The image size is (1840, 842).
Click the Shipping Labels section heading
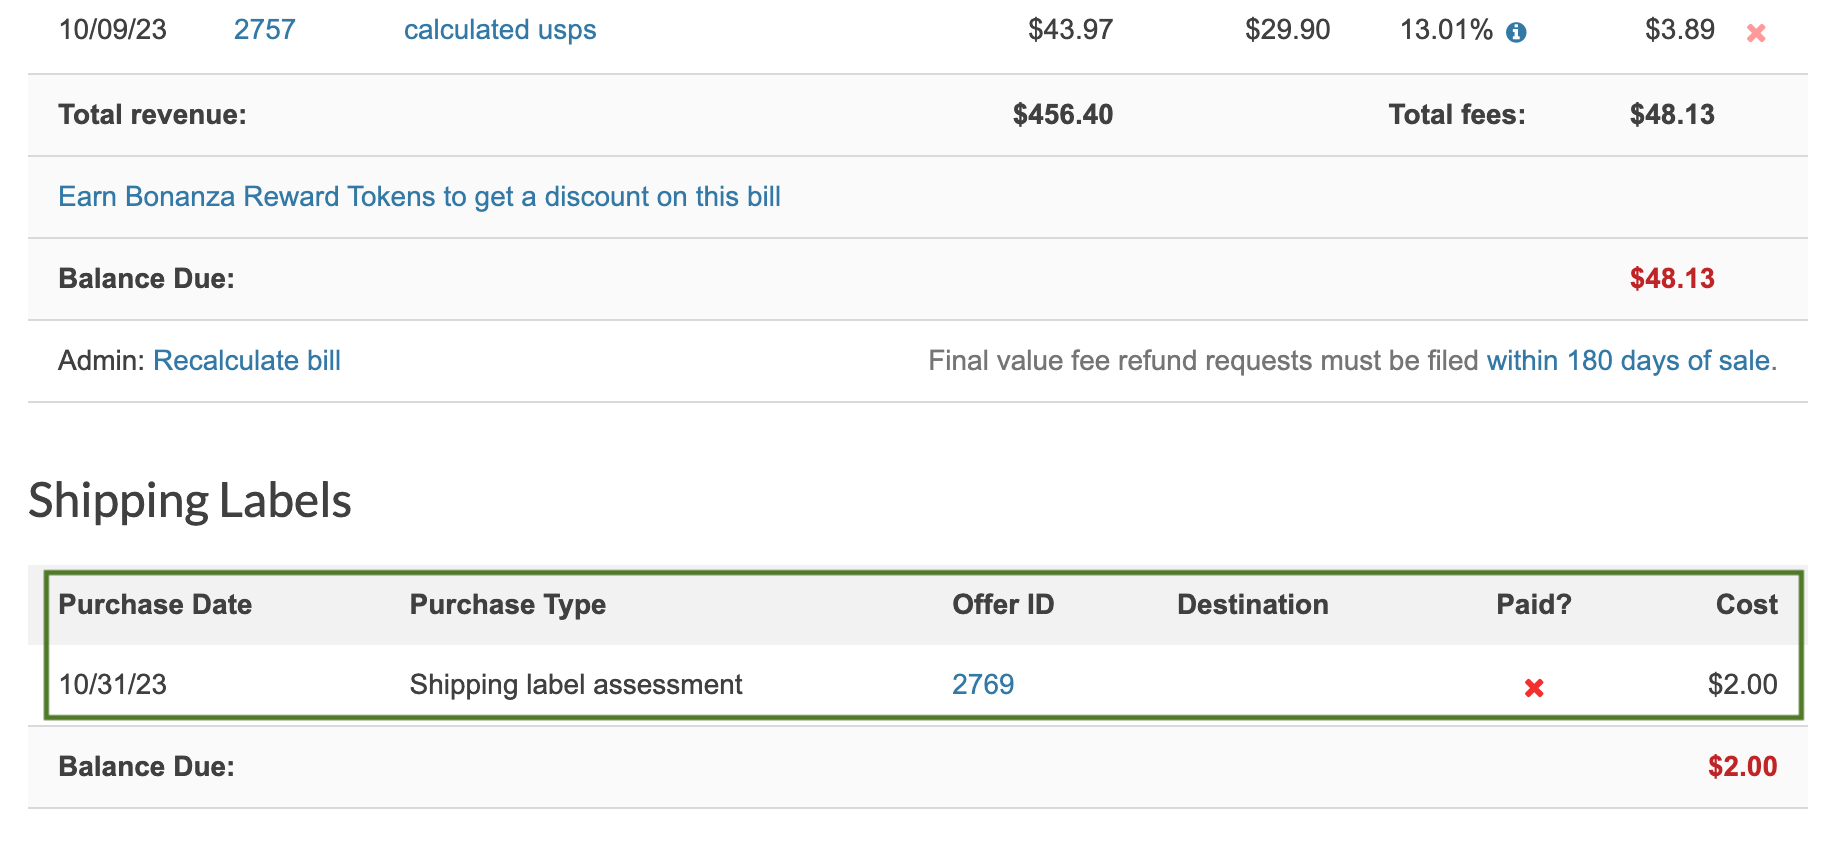click(190, 501)
